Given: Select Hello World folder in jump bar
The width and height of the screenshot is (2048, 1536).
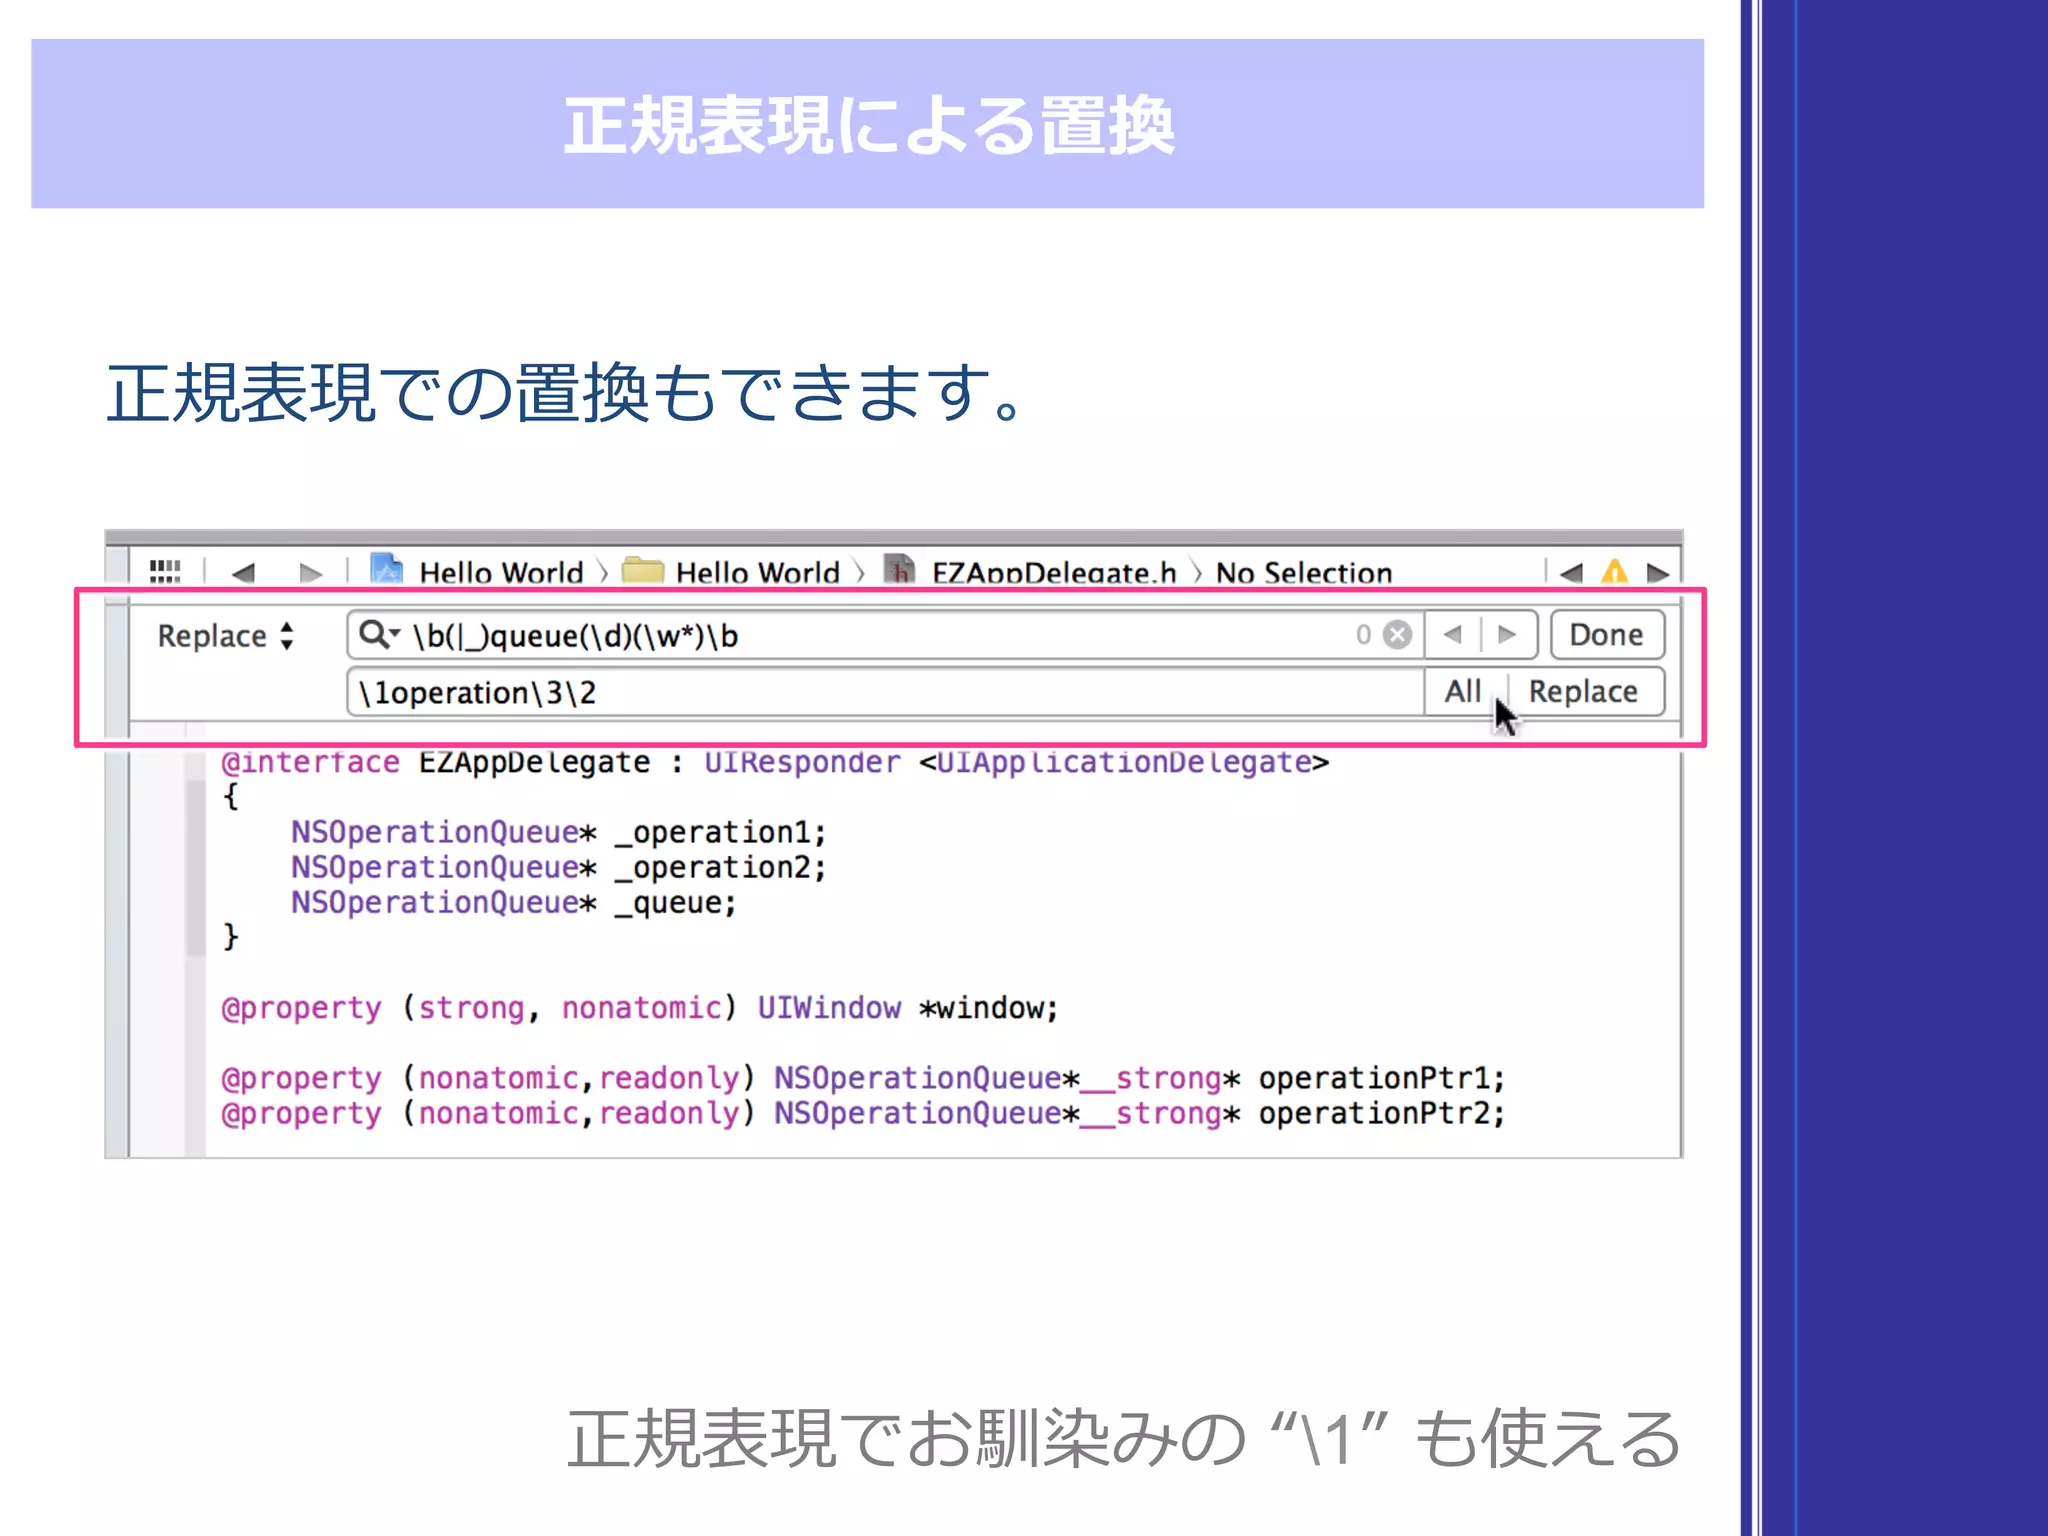Looking at the screenshot, I should click(x=731, y=572).
